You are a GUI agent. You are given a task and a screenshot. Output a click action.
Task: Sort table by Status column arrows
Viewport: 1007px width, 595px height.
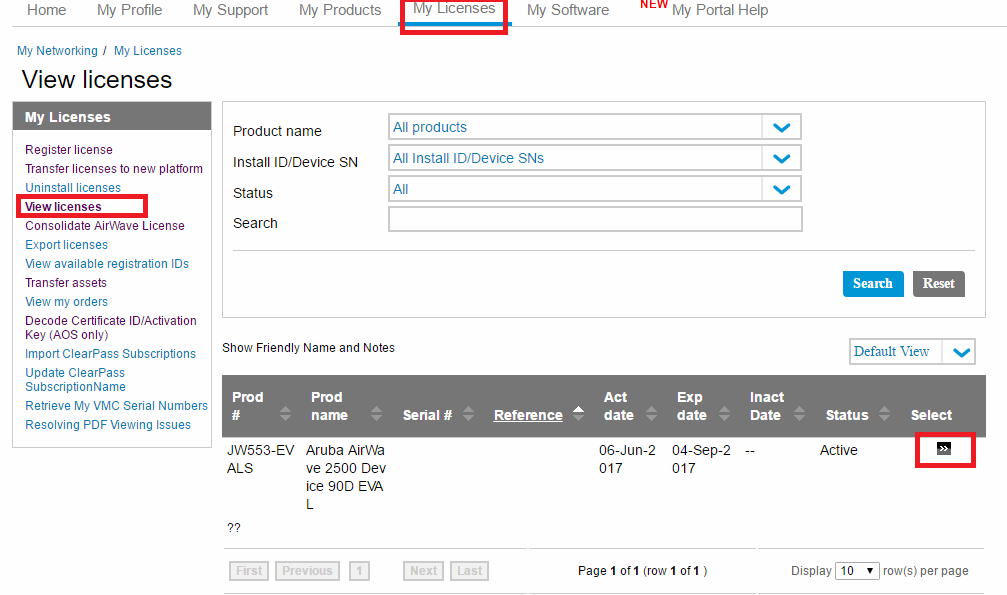(x=884, y=414)
